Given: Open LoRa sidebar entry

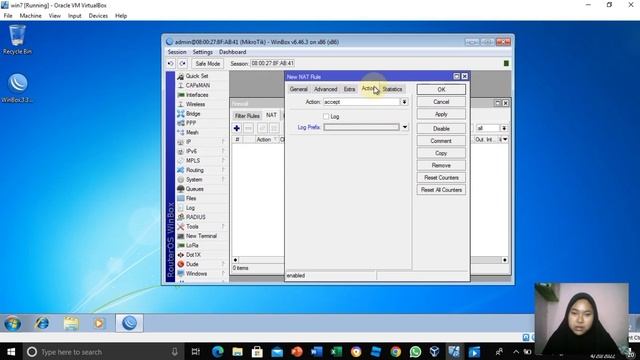Looking at the screenshot, I should tap(192, 245).
